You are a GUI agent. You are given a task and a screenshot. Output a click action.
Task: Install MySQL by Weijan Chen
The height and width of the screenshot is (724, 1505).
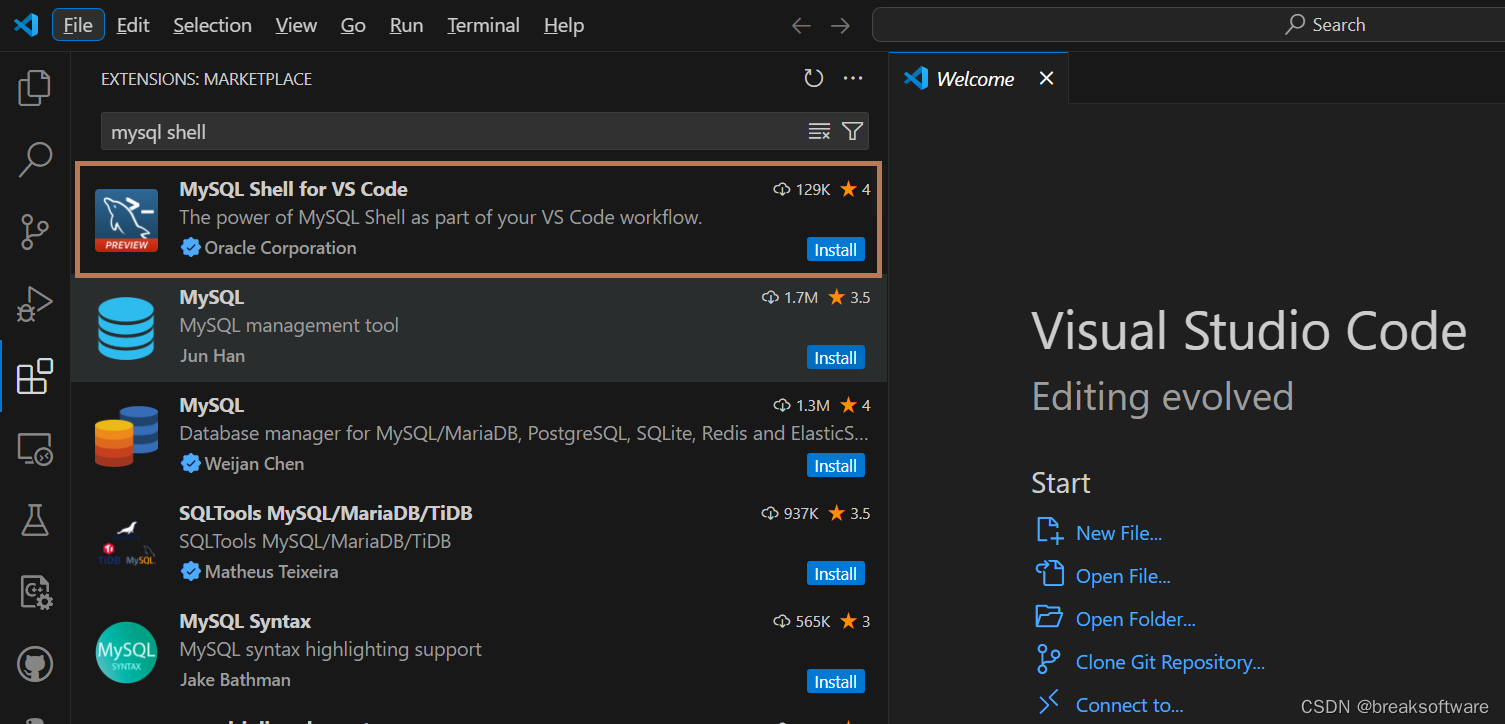(835, 466)
